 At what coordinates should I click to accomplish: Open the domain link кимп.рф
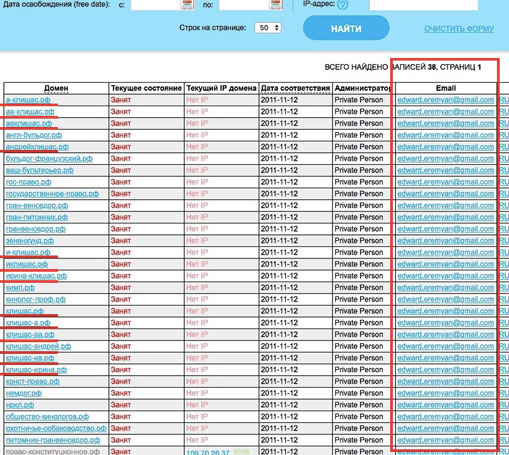[20, 287]
